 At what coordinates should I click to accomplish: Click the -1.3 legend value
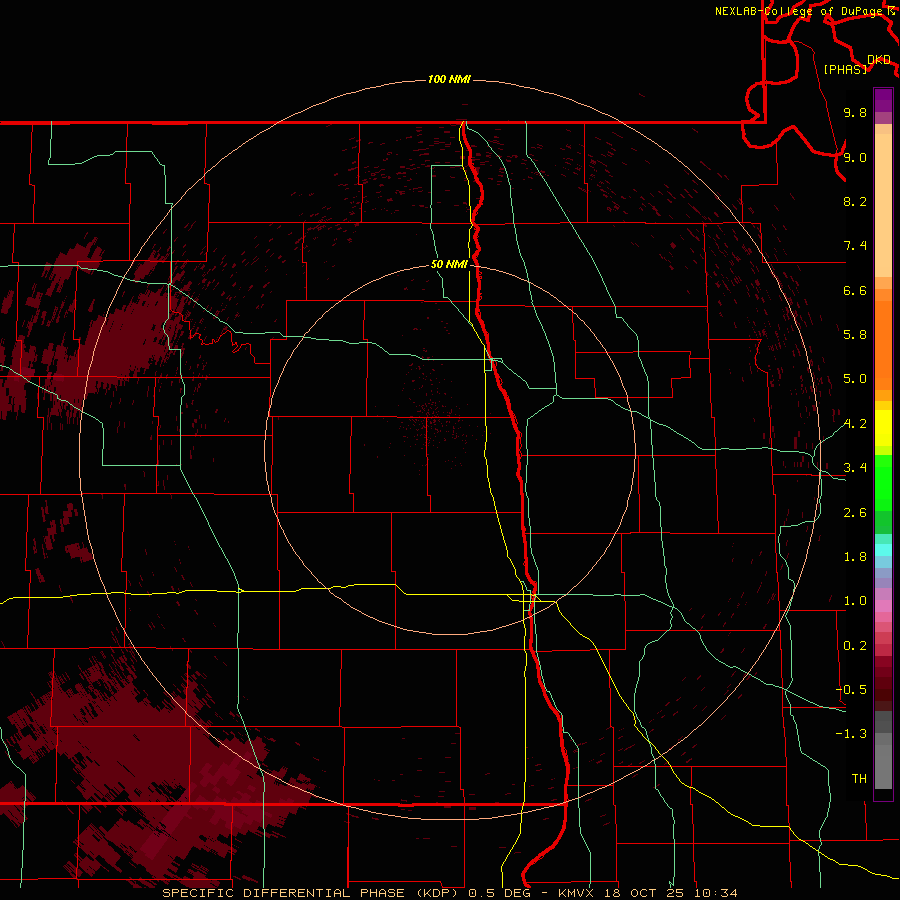click(851, 734)
